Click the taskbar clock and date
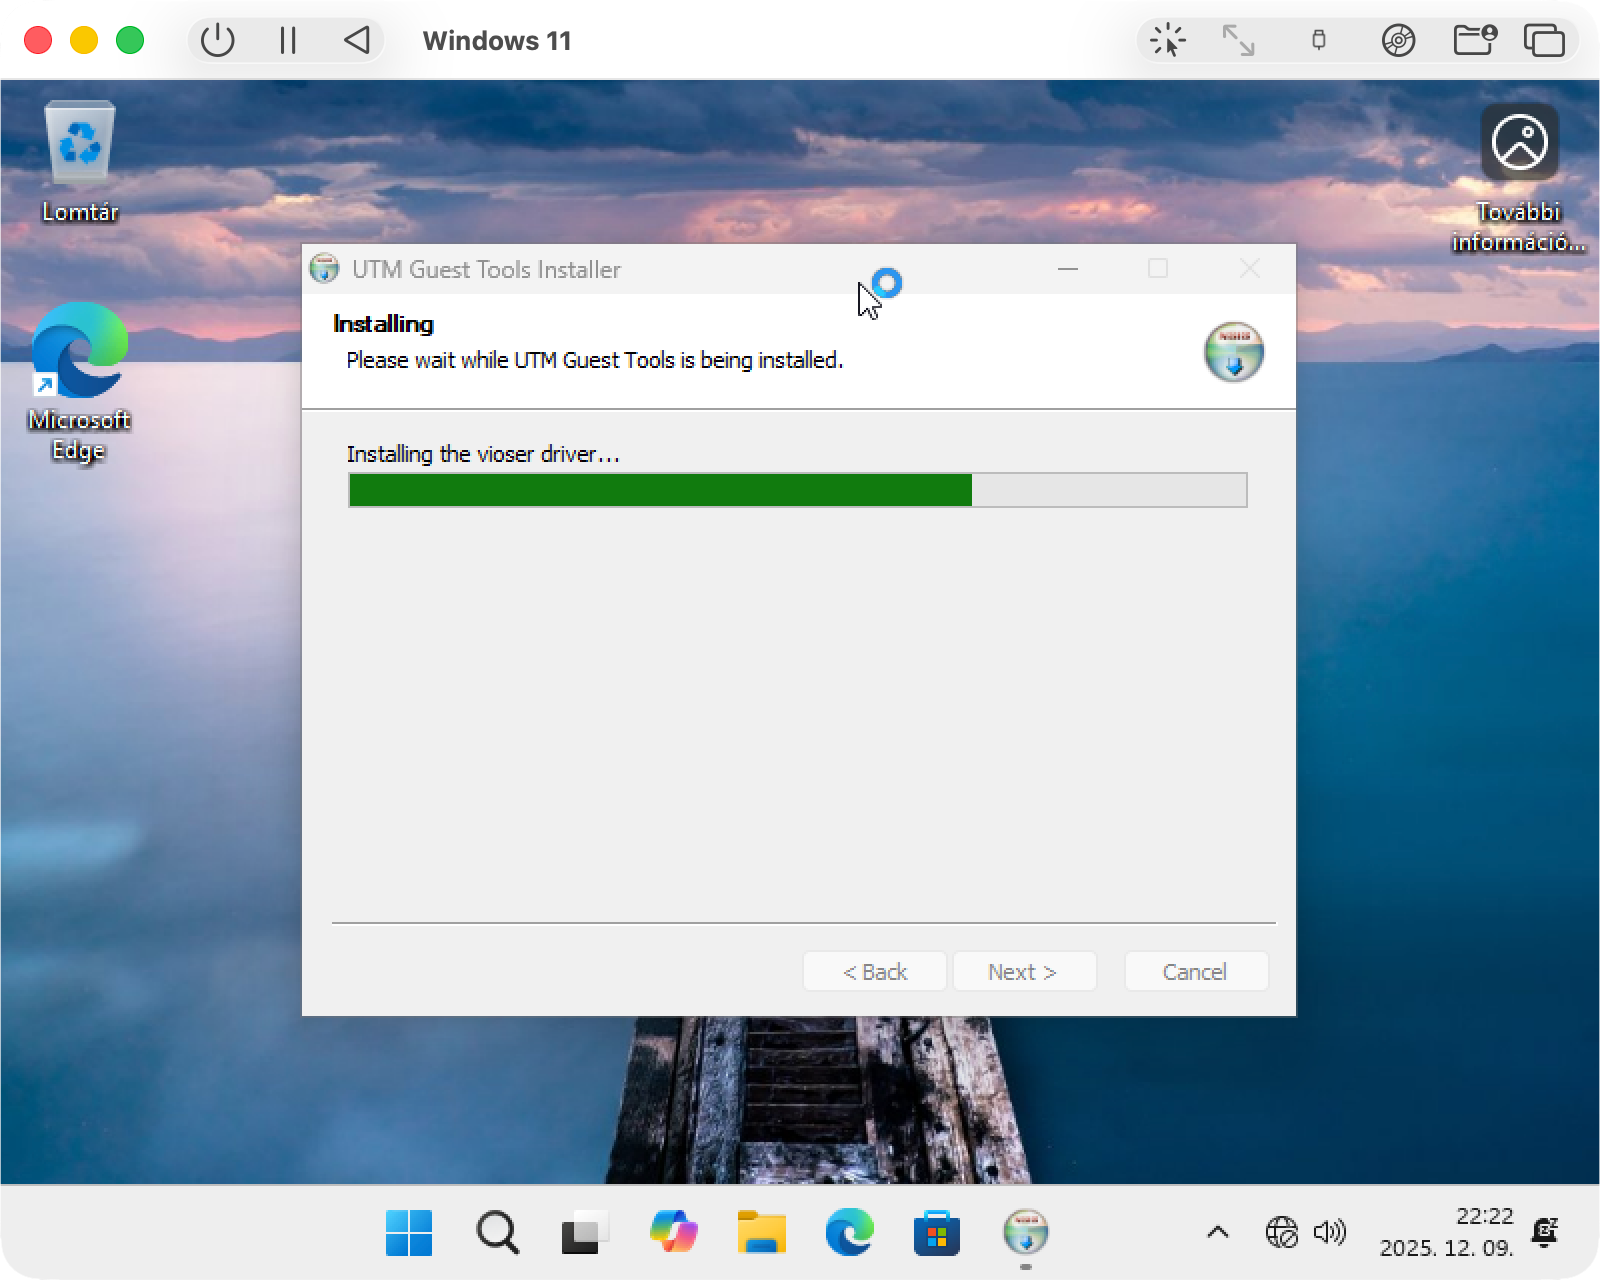1600x1280 pixels. pyautogui.click(x=1446, y=1232)
